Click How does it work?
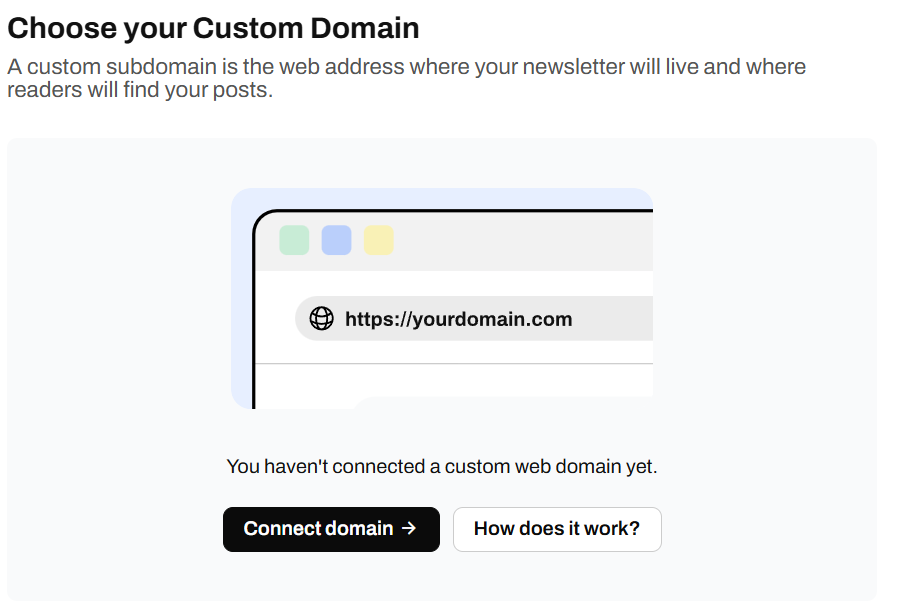901x612 pixels. point(557,529)
